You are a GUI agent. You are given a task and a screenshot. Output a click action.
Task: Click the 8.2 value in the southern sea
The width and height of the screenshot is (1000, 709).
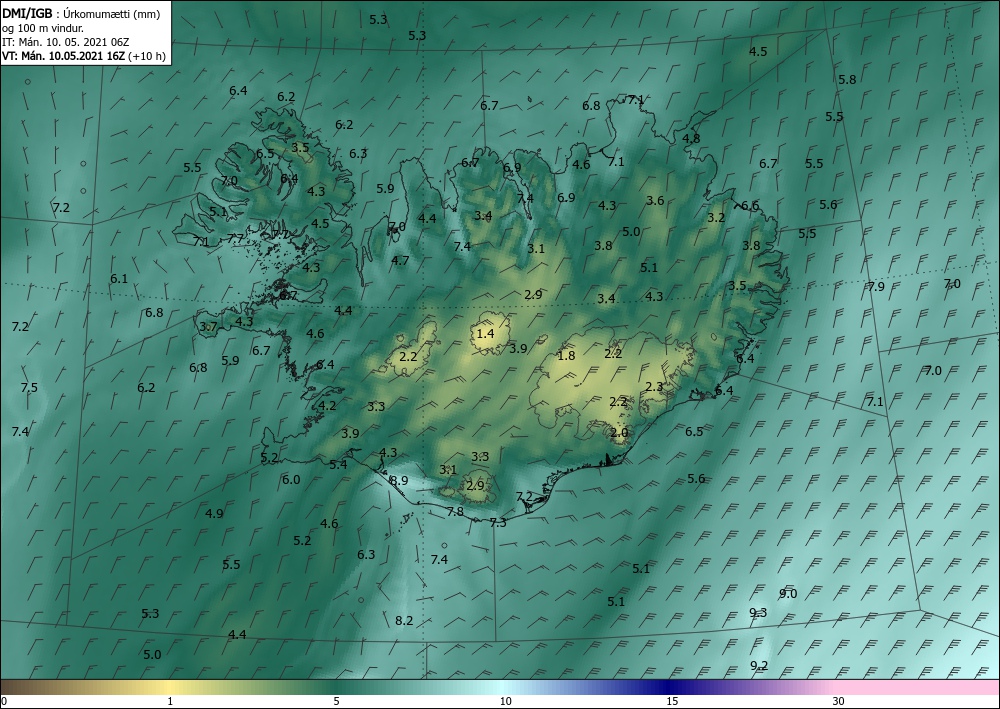(404, 620)
